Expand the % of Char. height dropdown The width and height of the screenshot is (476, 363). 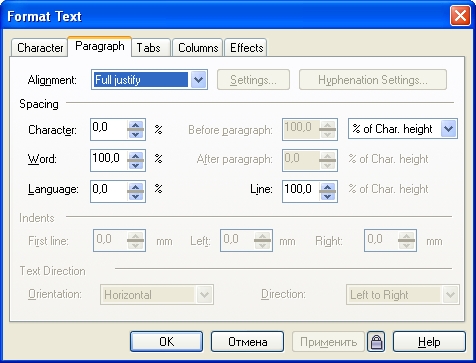(x=448, y=129)
